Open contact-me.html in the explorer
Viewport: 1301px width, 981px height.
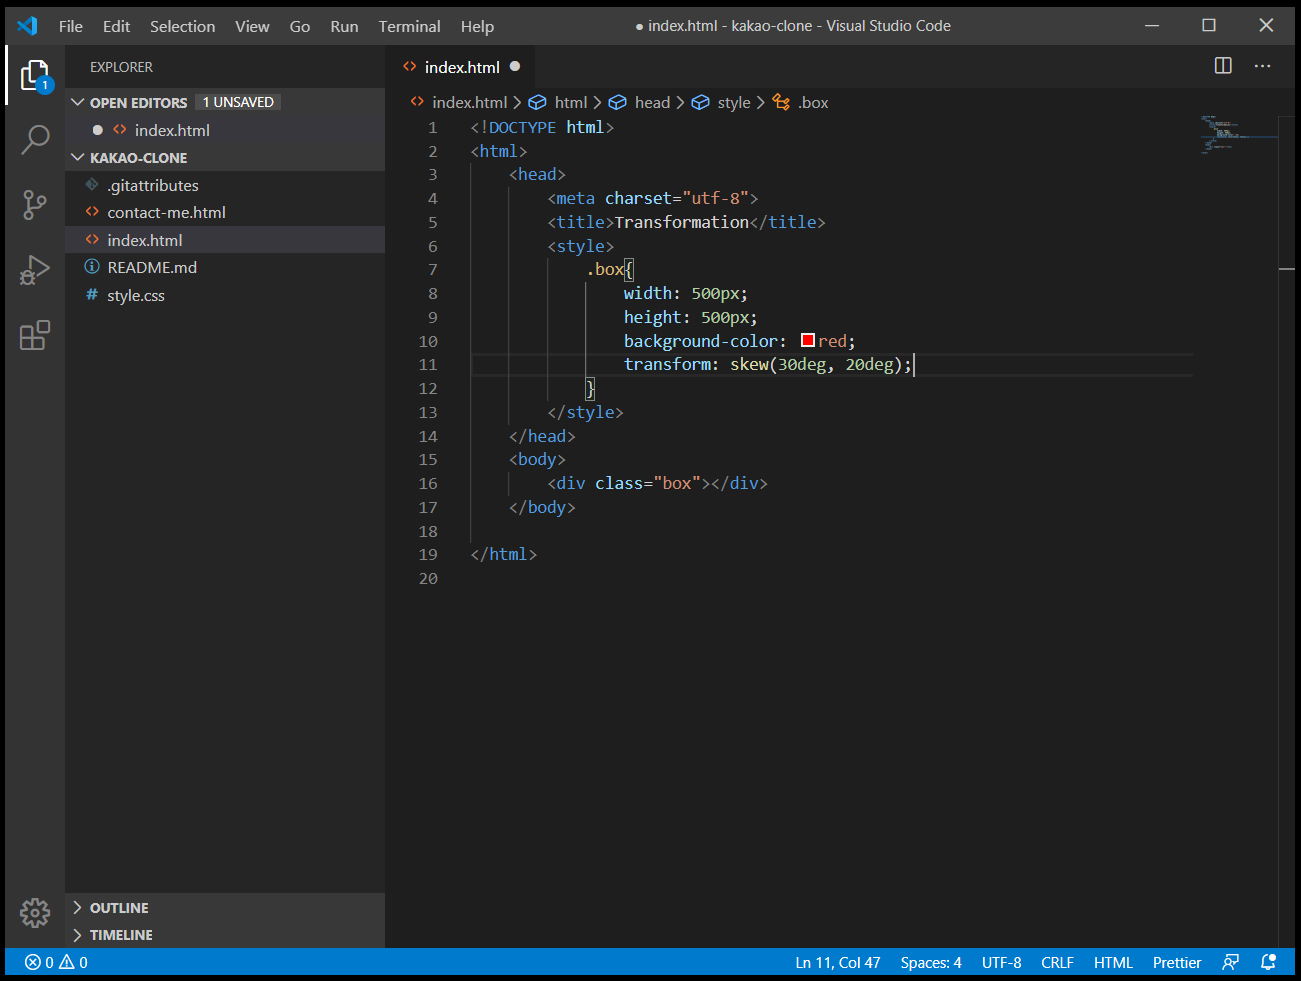pos(225,212)
